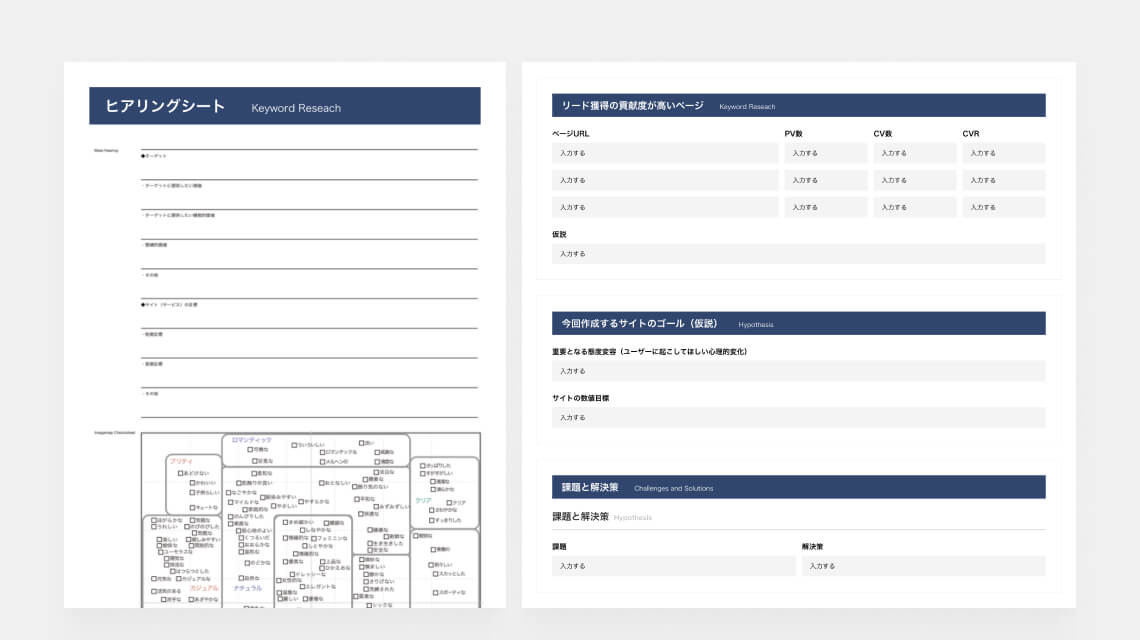Viewport: 1140px width, 640px height.
Task: Check the かわいい checkbox
Action: coord(193,483)
